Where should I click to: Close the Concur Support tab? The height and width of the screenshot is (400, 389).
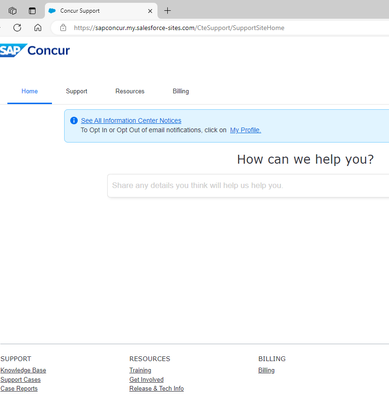tap(150, 11)
